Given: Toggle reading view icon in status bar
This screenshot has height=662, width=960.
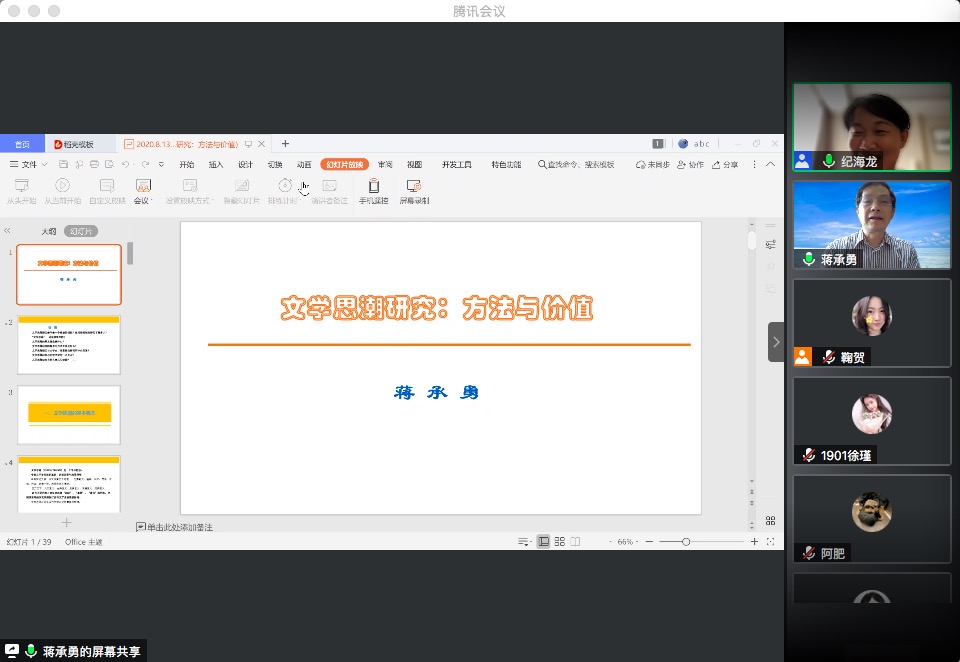Looking at the screenshot, I should click(x=575, y=541).
